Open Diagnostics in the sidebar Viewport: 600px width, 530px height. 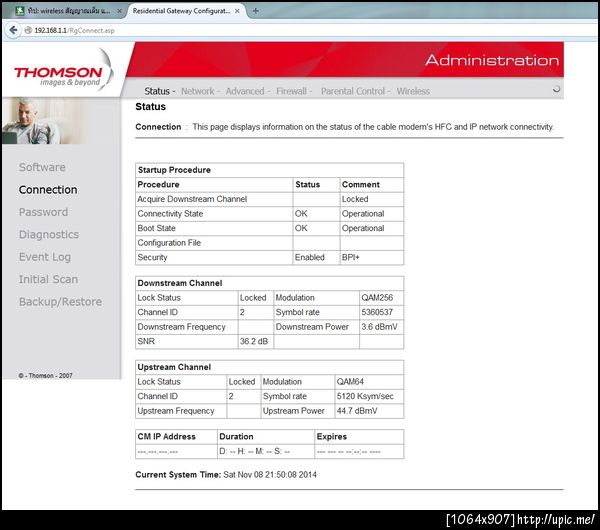pyautogui.click(x=49, y=235)
